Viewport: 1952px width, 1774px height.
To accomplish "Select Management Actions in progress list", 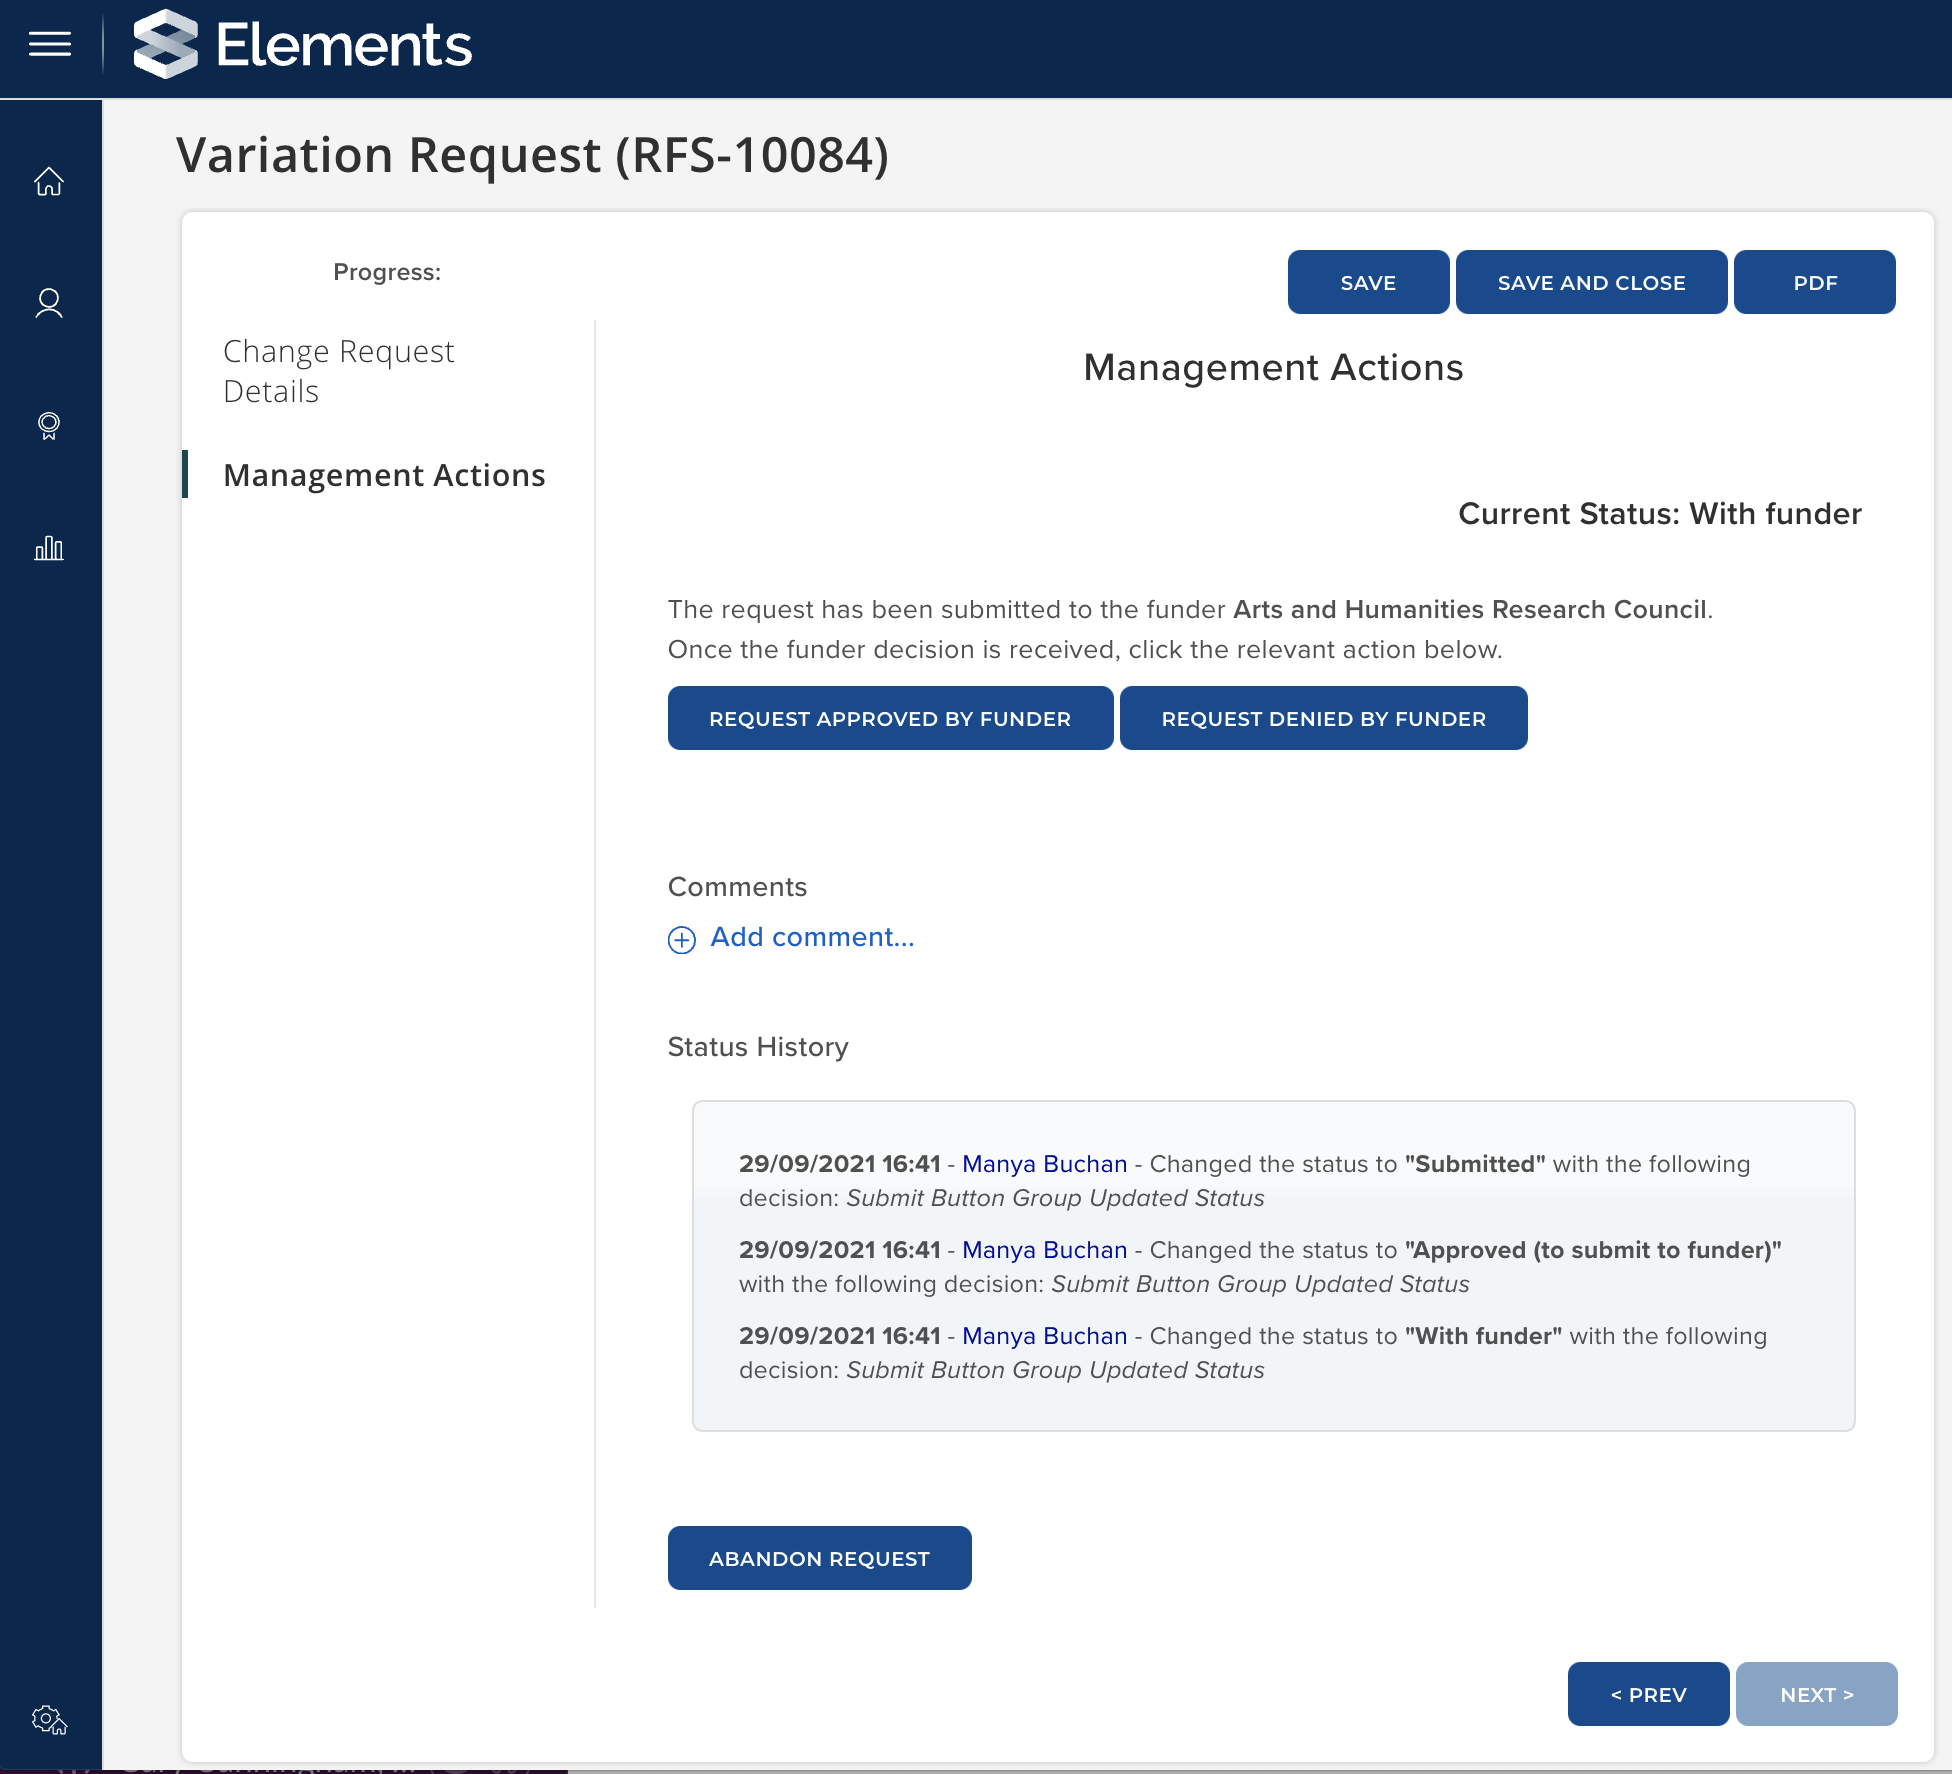I will (384, 475).
